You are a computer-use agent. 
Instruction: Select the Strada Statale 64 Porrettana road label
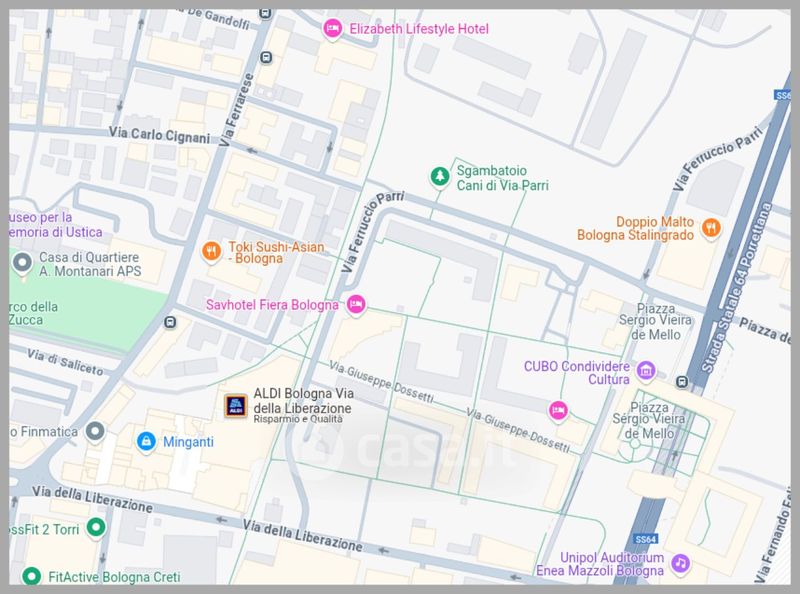click(x=736, y=288)
